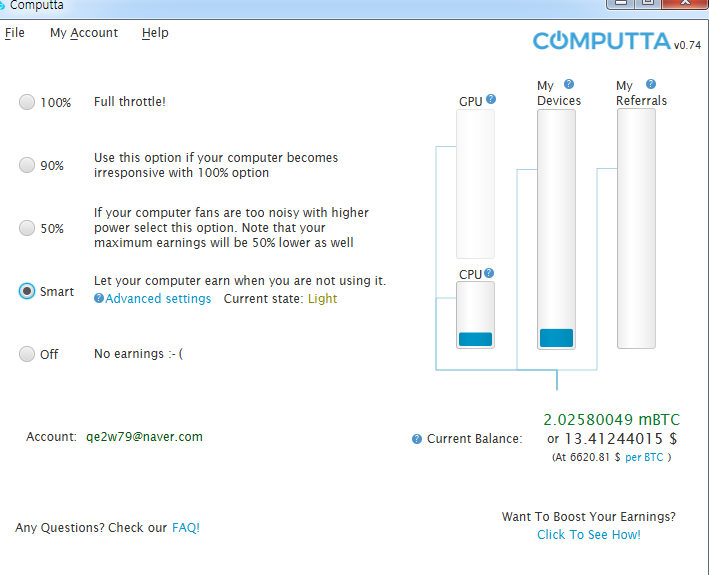Click the Advanced settings help icon
Screen dimensions: 709x575
click(x=99, y=298)
